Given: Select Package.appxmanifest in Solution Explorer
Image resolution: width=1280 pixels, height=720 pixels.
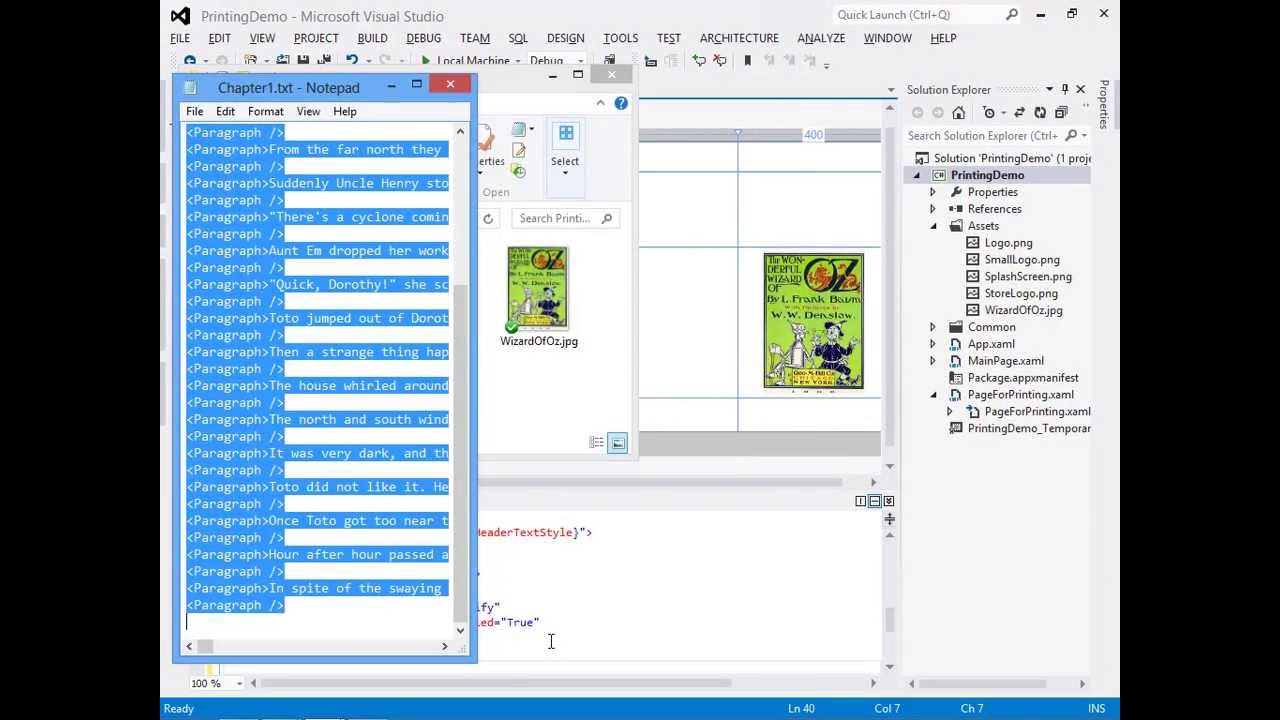Looking at the screenshot, I should [x=1023, y=378].
